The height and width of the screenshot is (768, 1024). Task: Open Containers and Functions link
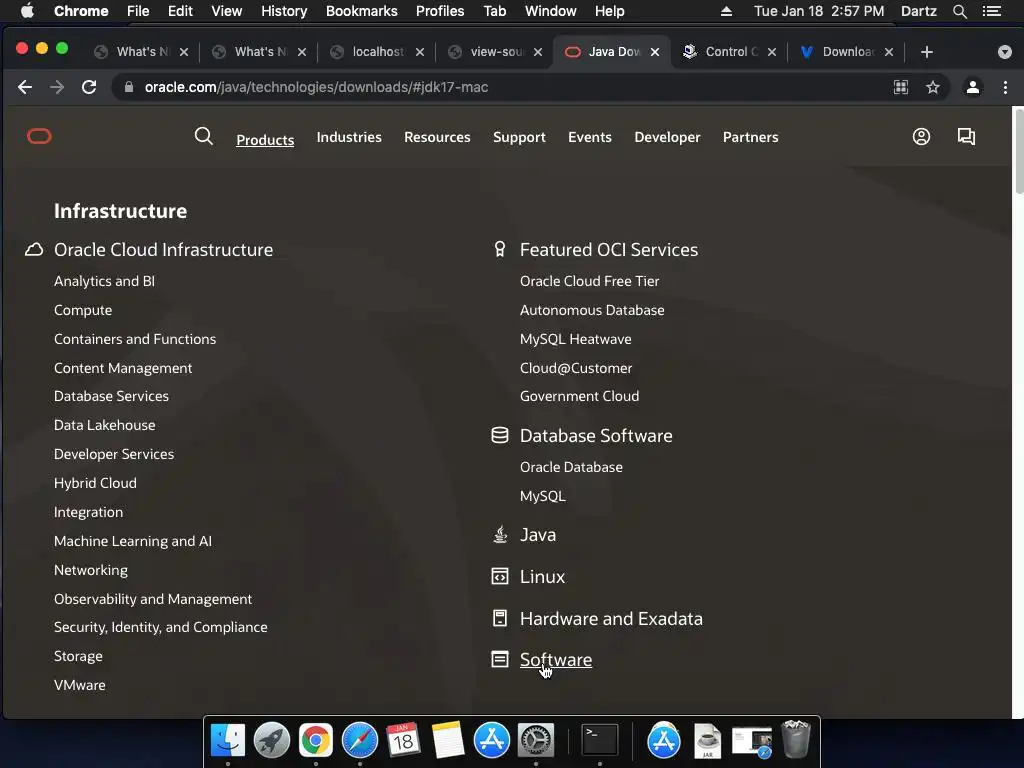pos(135,339)
